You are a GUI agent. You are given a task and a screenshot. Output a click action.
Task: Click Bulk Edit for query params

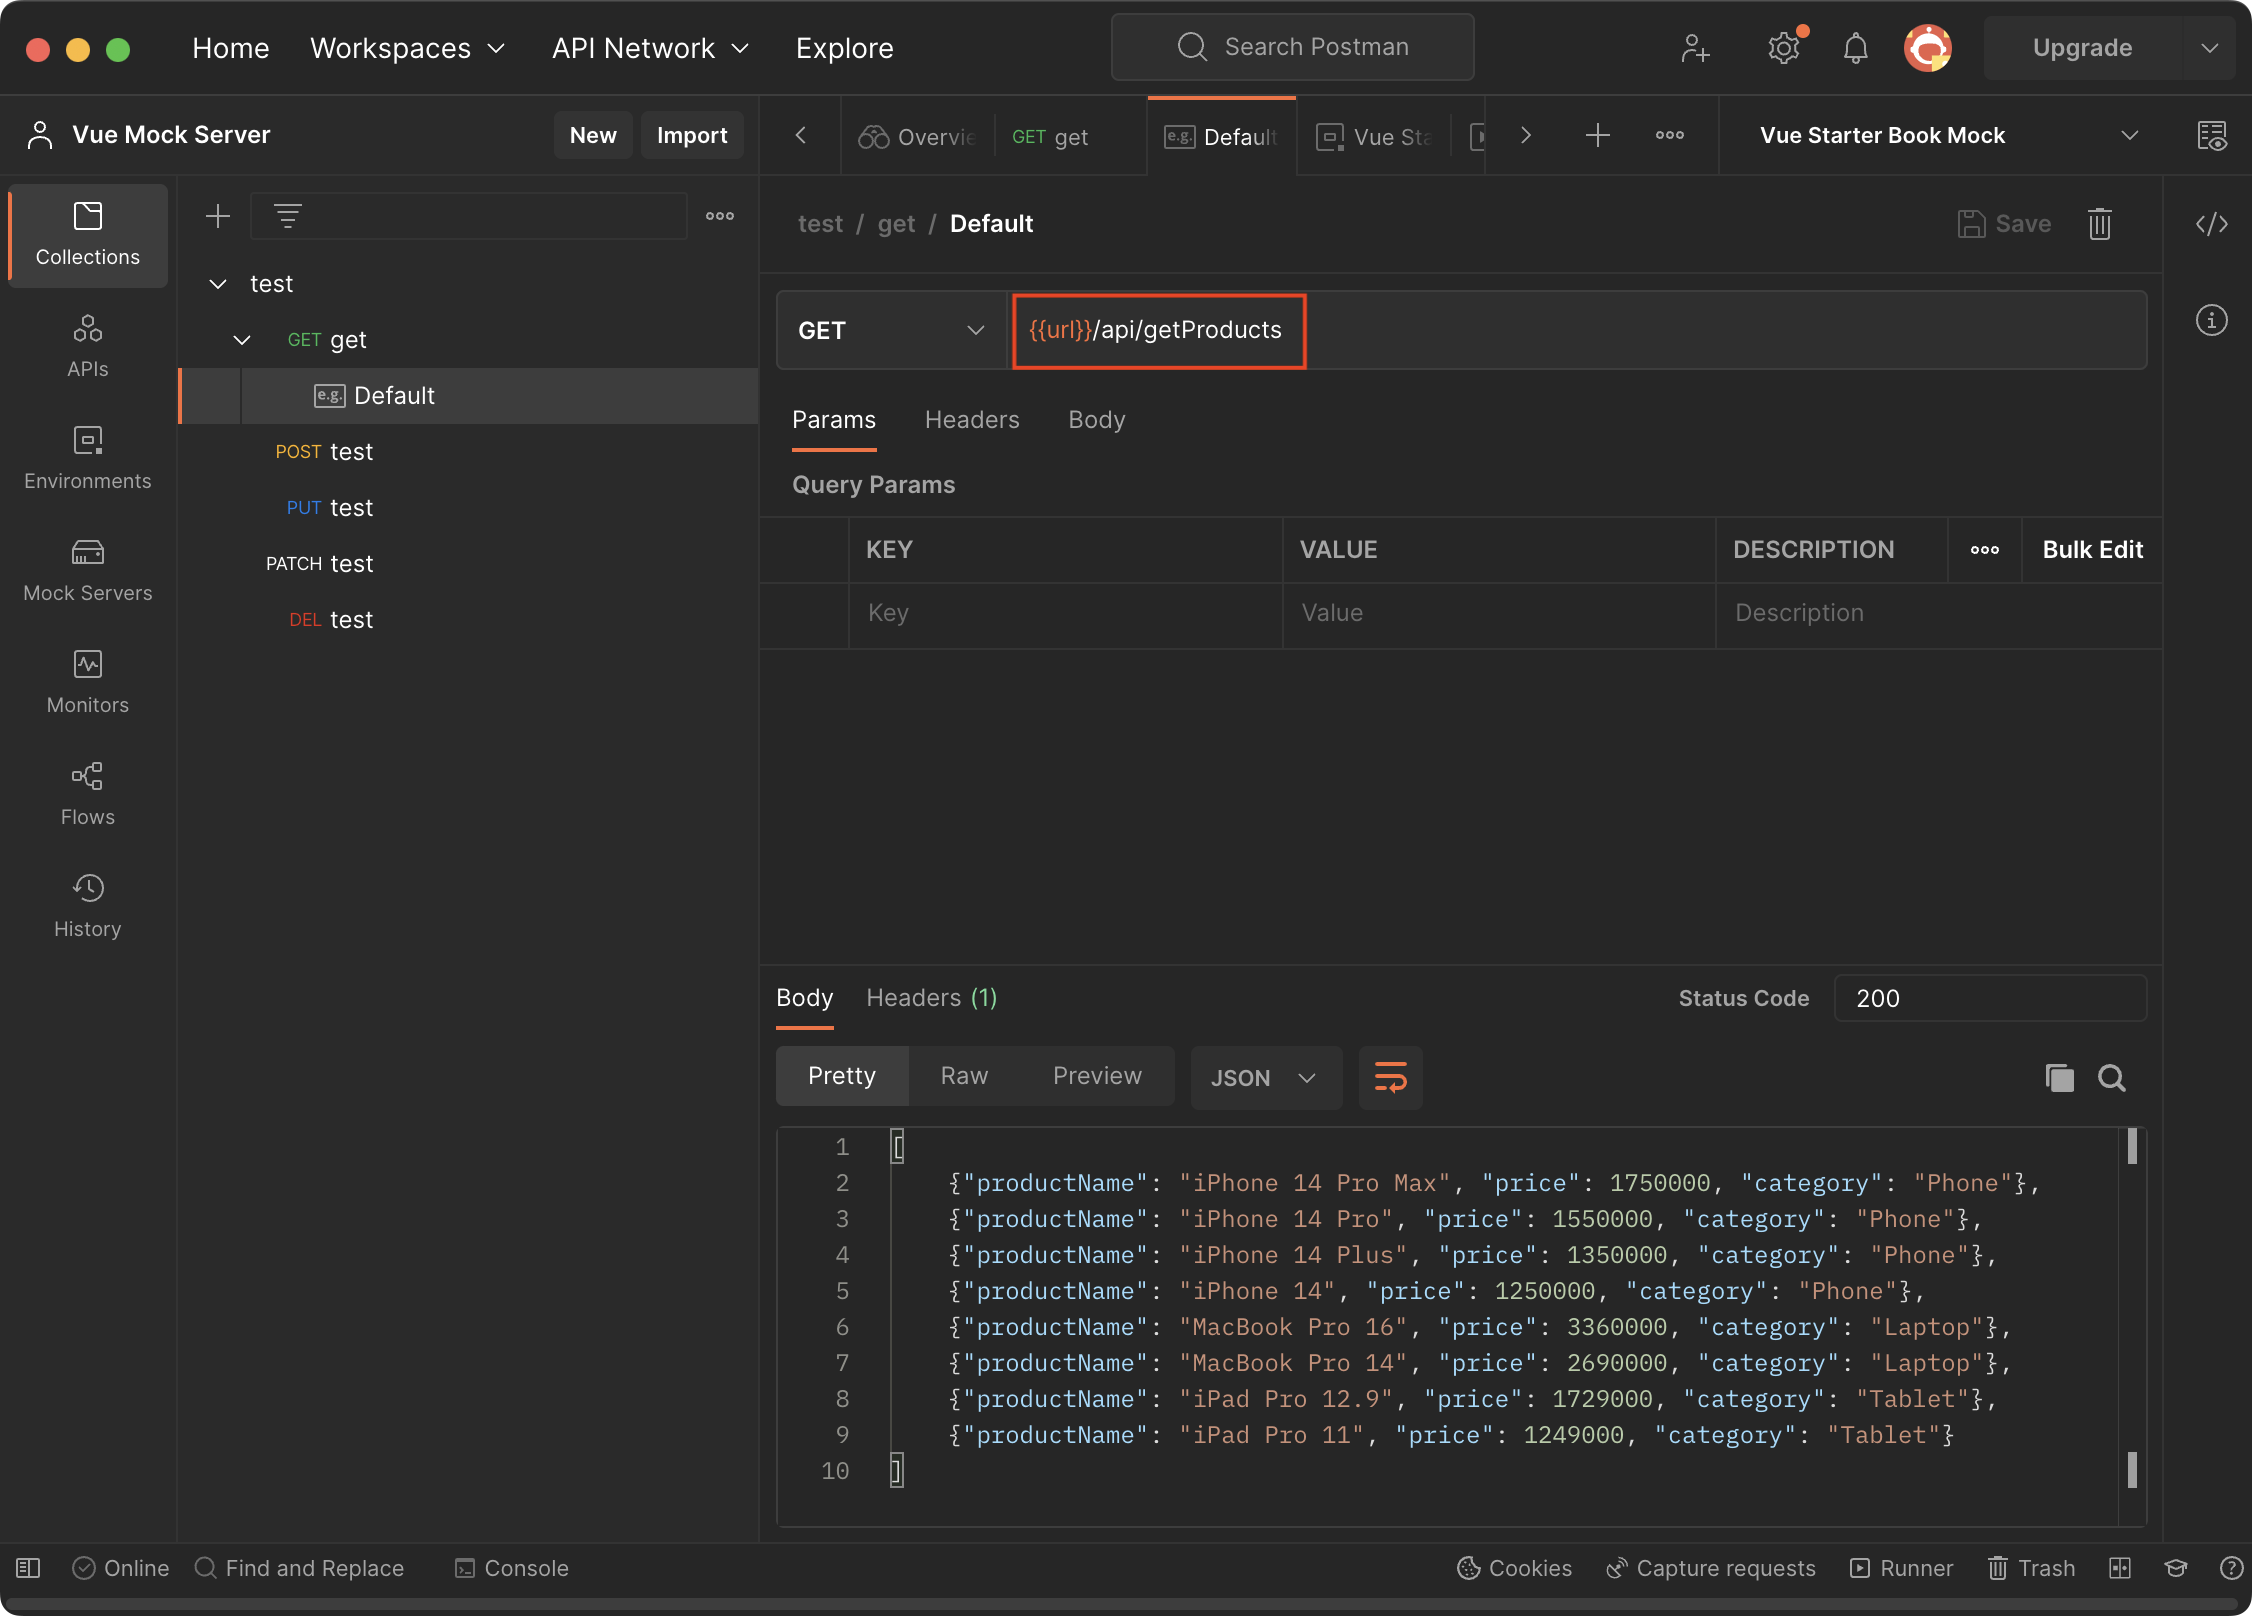tap(2092, 550)
